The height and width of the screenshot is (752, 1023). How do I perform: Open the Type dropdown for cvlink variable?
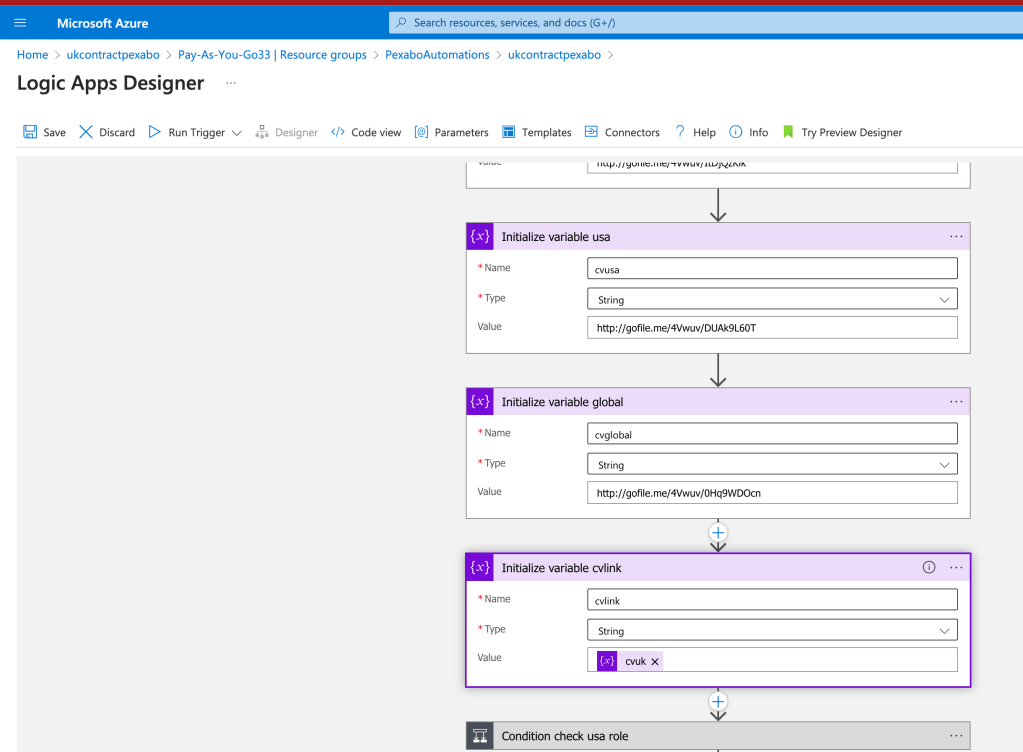click(772, 630)
